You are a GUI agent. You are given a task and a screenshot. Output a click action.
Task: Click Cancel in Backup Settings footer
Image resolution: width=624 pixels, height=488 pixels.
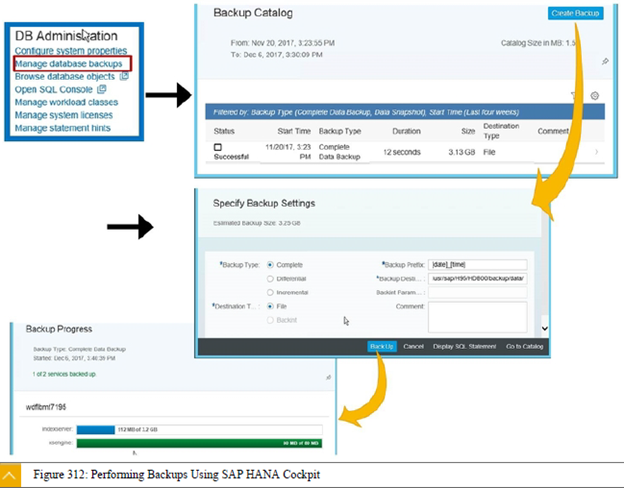point(413,346)
